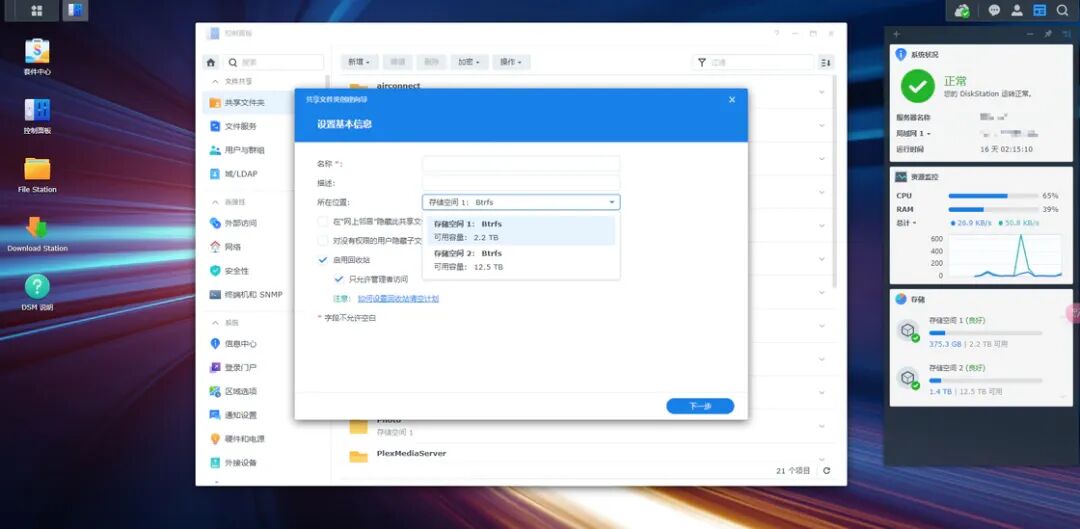Click the Control Panel home icon

[x=211, y=62]
